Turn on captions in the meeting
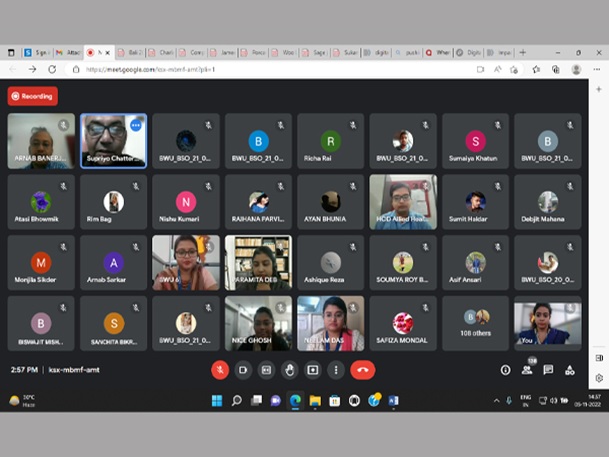609x457 pixels. point(266,370)
